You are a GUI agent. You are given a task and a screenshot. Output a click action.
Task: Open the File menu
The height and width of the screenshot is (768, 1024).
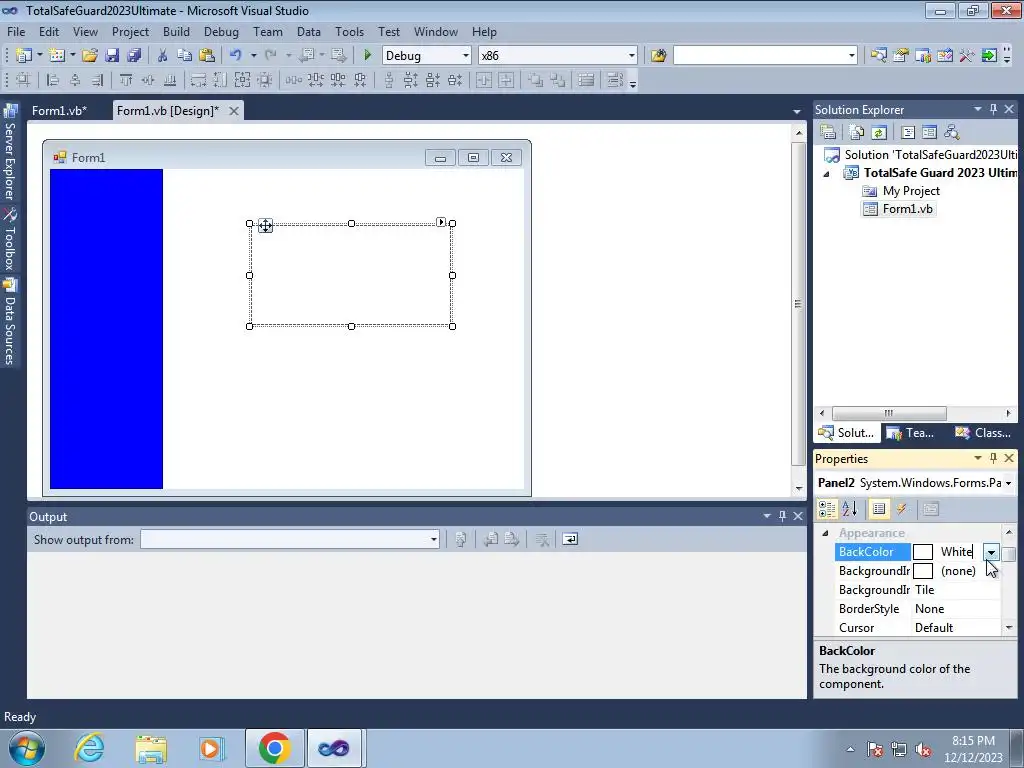coord(16,31)
